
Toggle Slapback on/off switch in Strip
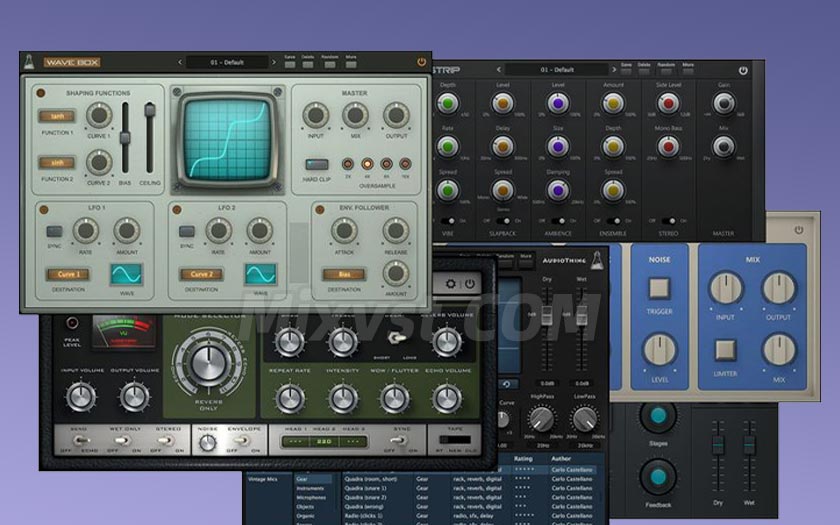click(502, 221)
